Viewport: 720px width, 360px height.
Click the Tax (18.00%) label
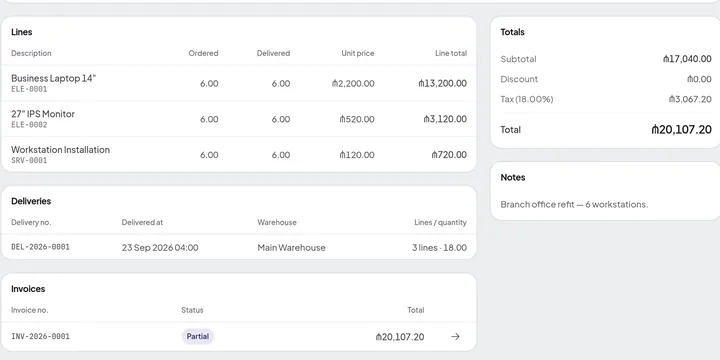pyautogui.click(x=527, y=99)
